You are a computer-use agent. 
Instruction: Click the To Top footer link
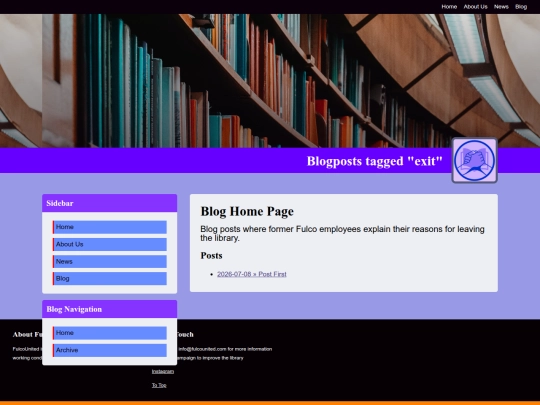pyautogui.click(x=159, y=385)
